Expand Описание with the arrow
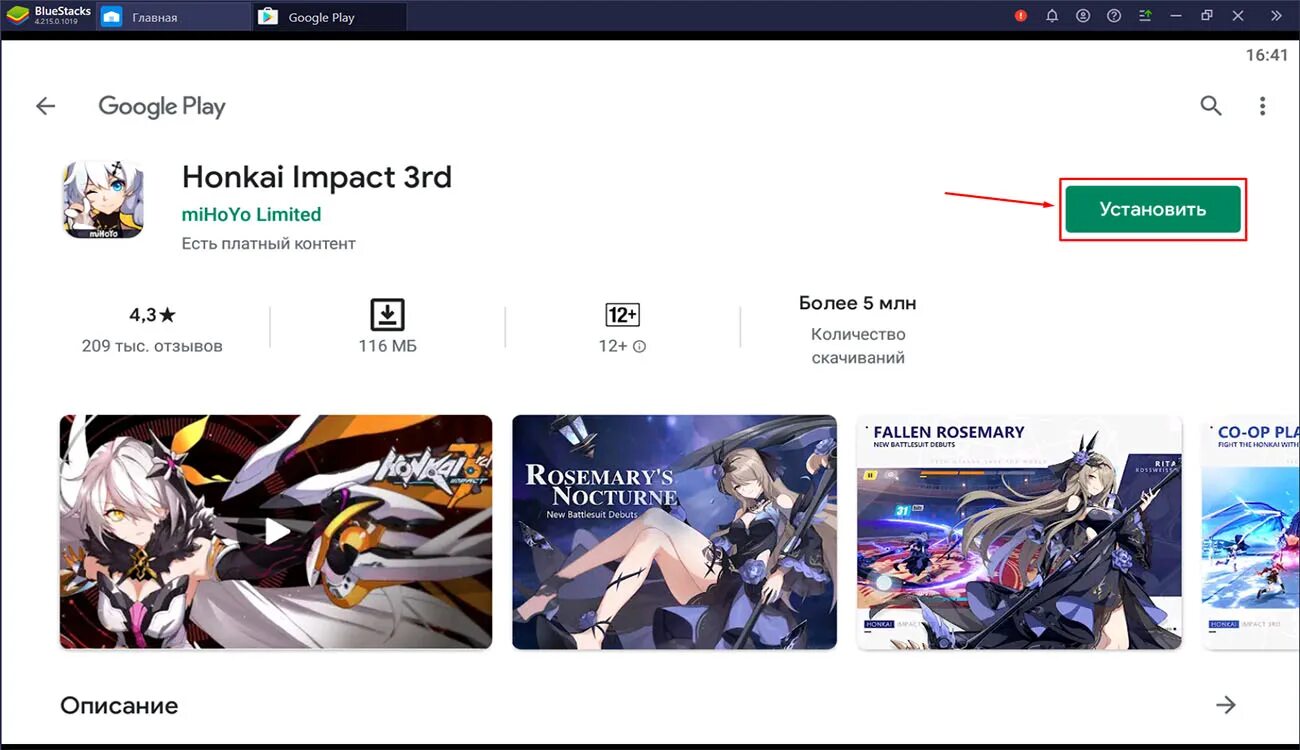 (x=1226, y=705)
